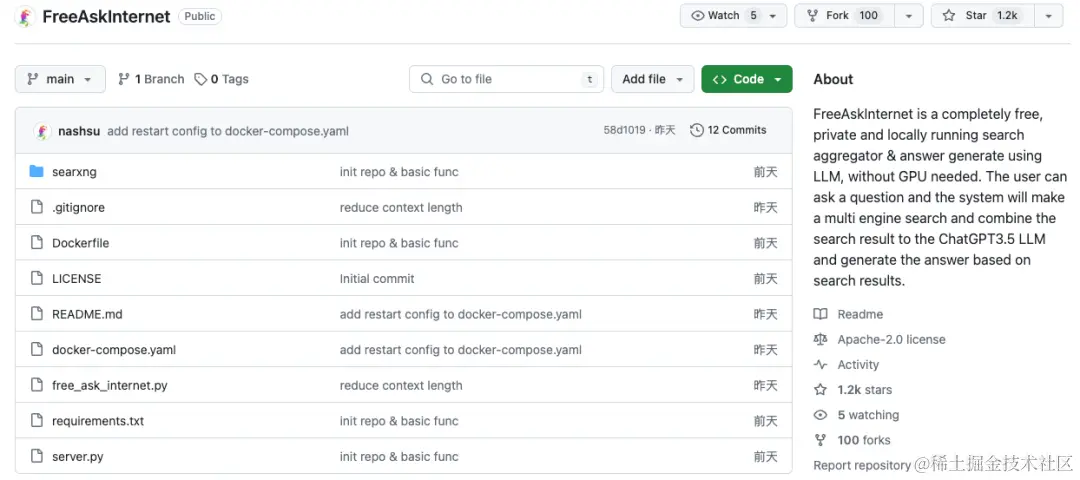Open the main branch selector dropdown
The height and width of the screenshot is (480, 1080).
pyautogui.click(x=60, y=79)
